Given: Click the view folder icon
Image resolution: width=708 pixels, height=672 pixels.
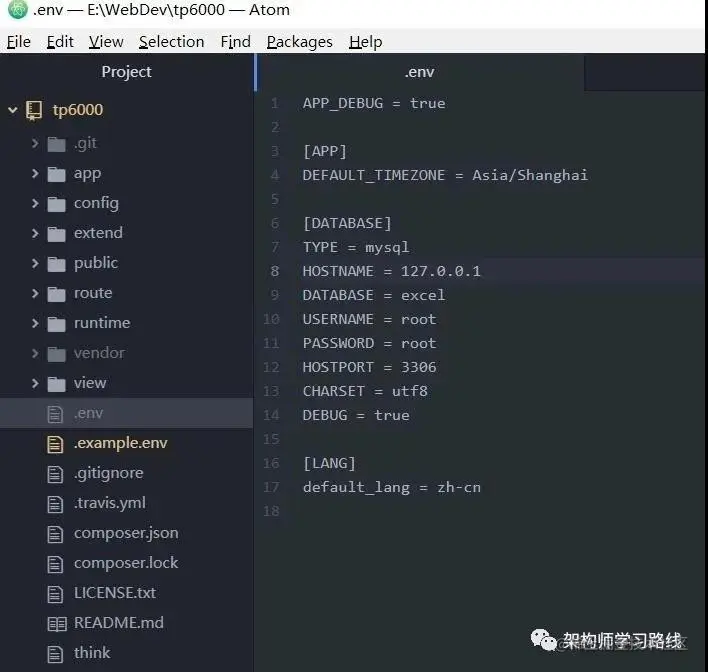Looking at the screenshot, I should coord(56,384).
